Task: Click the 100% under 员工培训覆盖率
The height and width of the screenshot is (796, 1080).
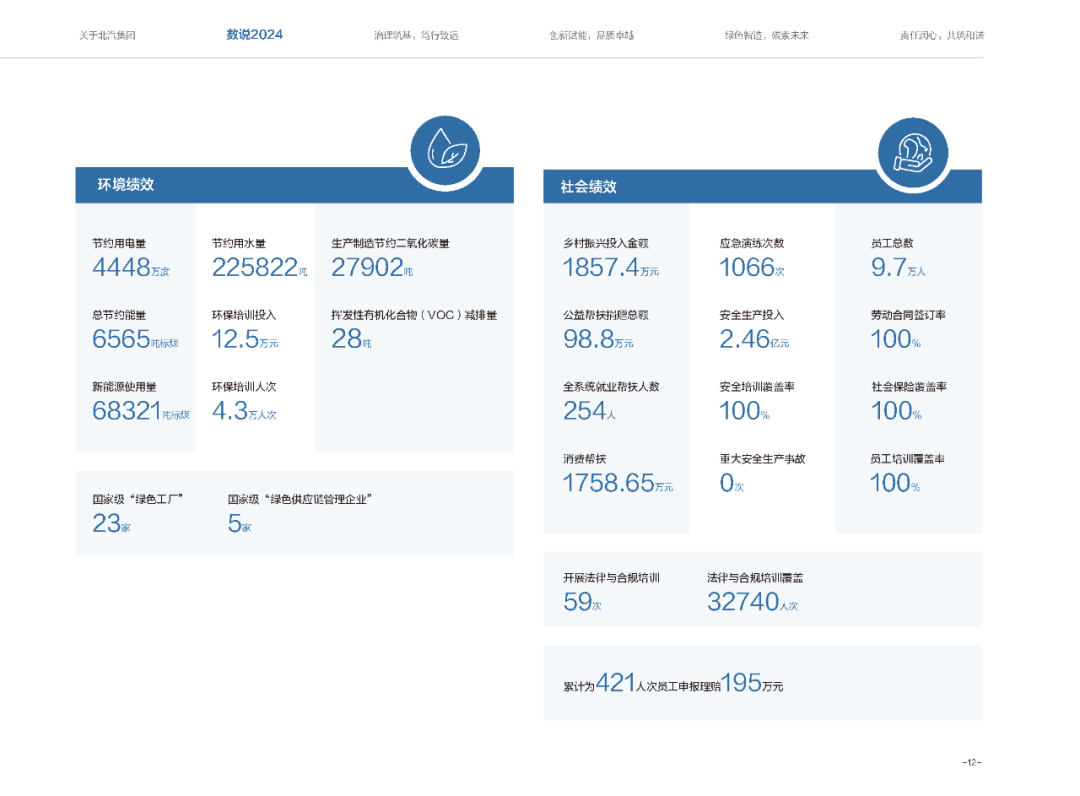Action: pos(895,483)
